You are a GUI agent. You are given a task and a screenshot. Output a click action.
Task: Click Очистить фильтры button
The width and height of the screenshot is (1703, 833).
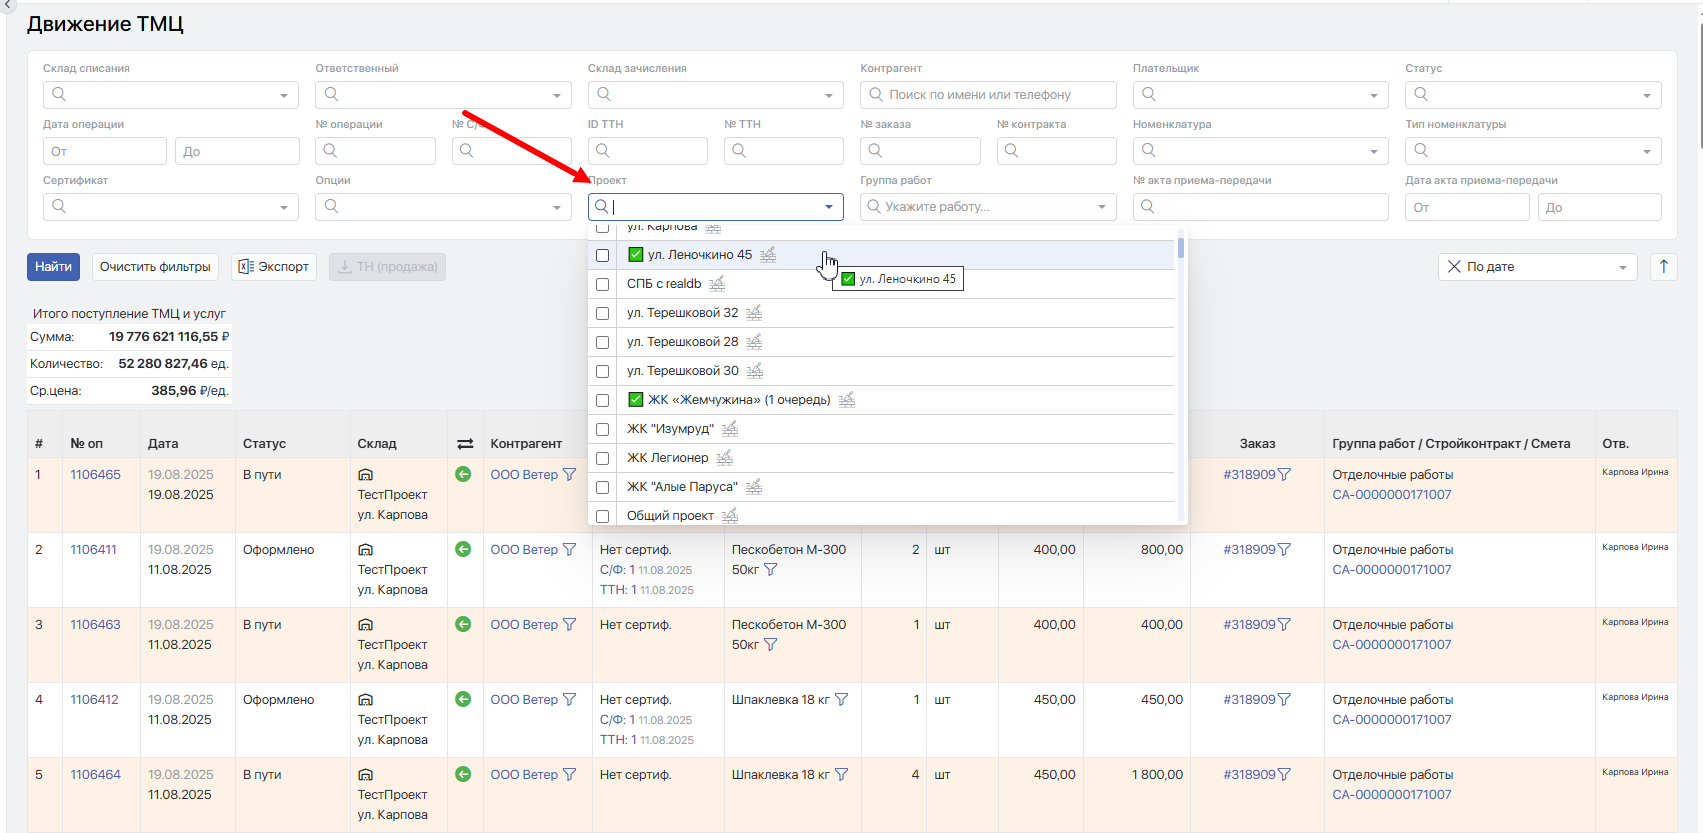[155, 267]
